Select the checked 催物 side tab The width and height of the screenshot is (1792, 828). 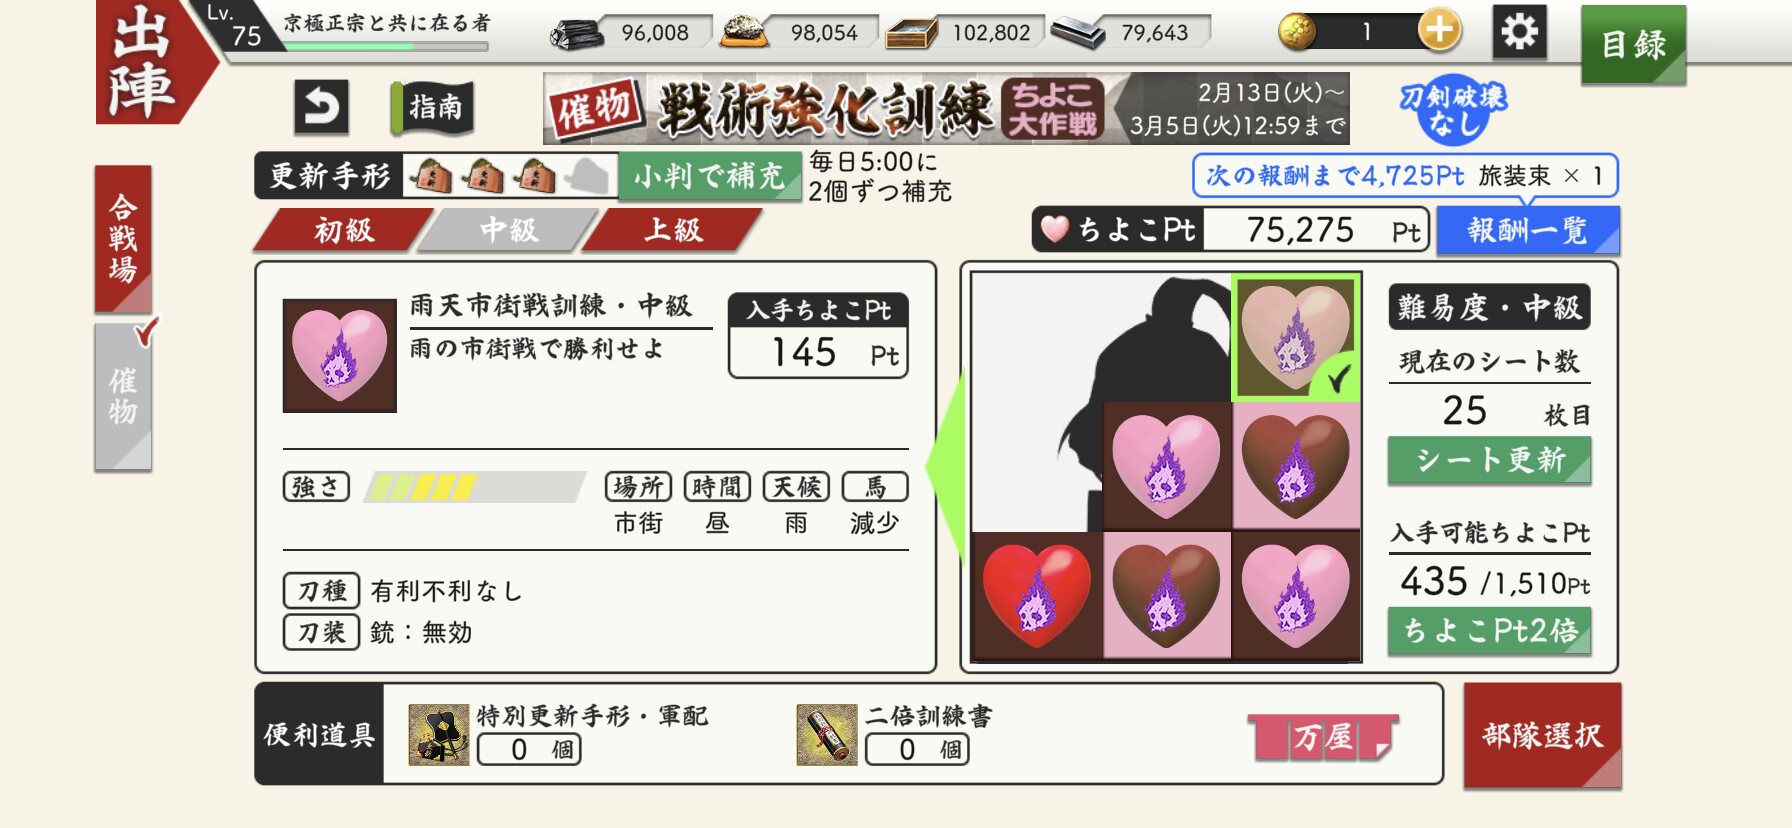123,396
